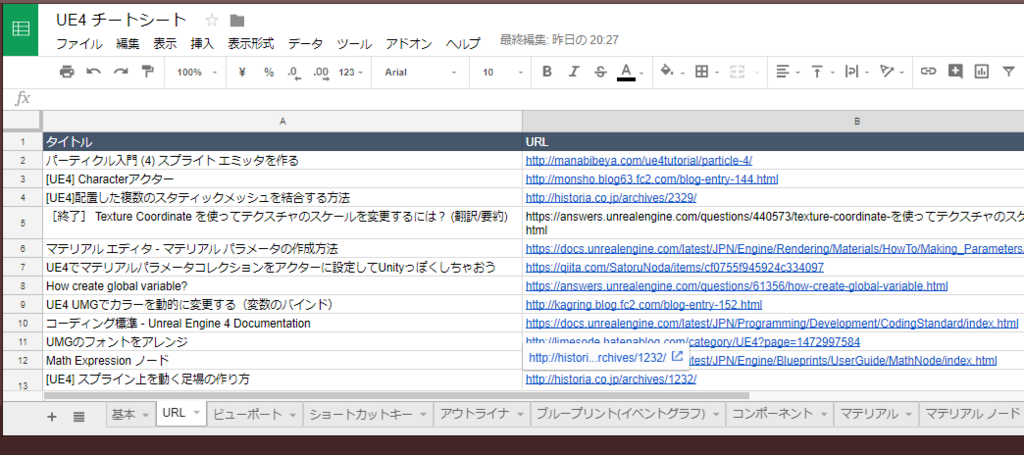Open the historia.co.jp archives/2329 link
The width and height of the screenshot is (1024, 455).
pos(611,197)
